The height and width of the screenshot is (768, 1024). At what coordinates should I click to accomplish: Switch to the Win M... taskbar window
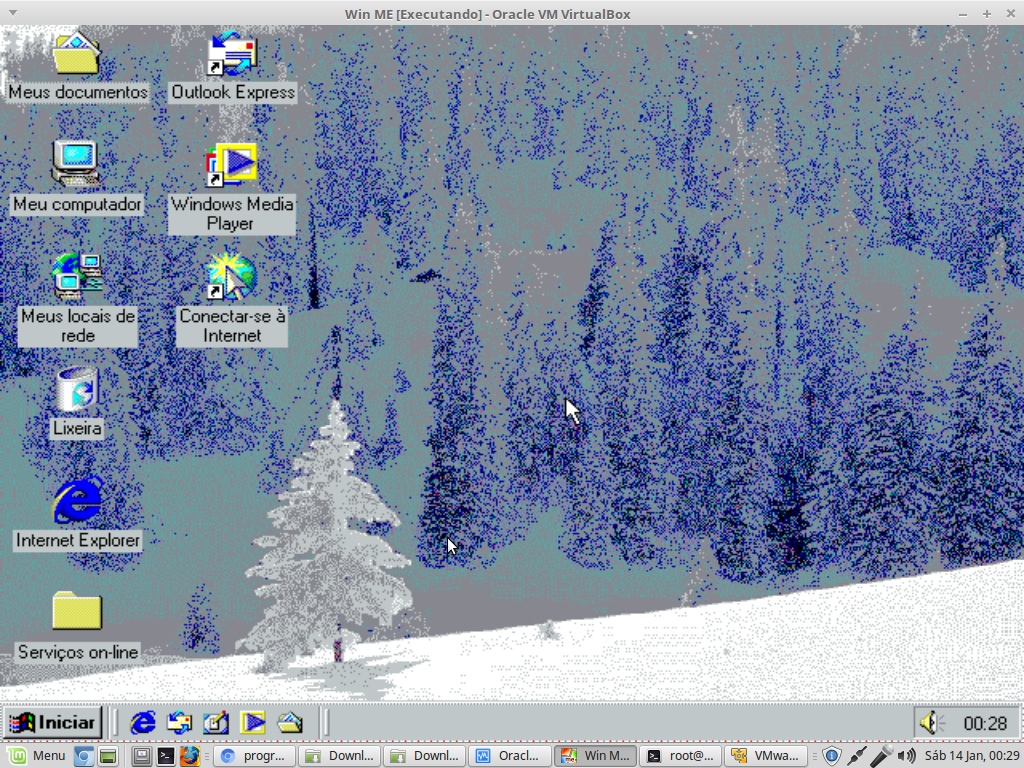(595, 756)
